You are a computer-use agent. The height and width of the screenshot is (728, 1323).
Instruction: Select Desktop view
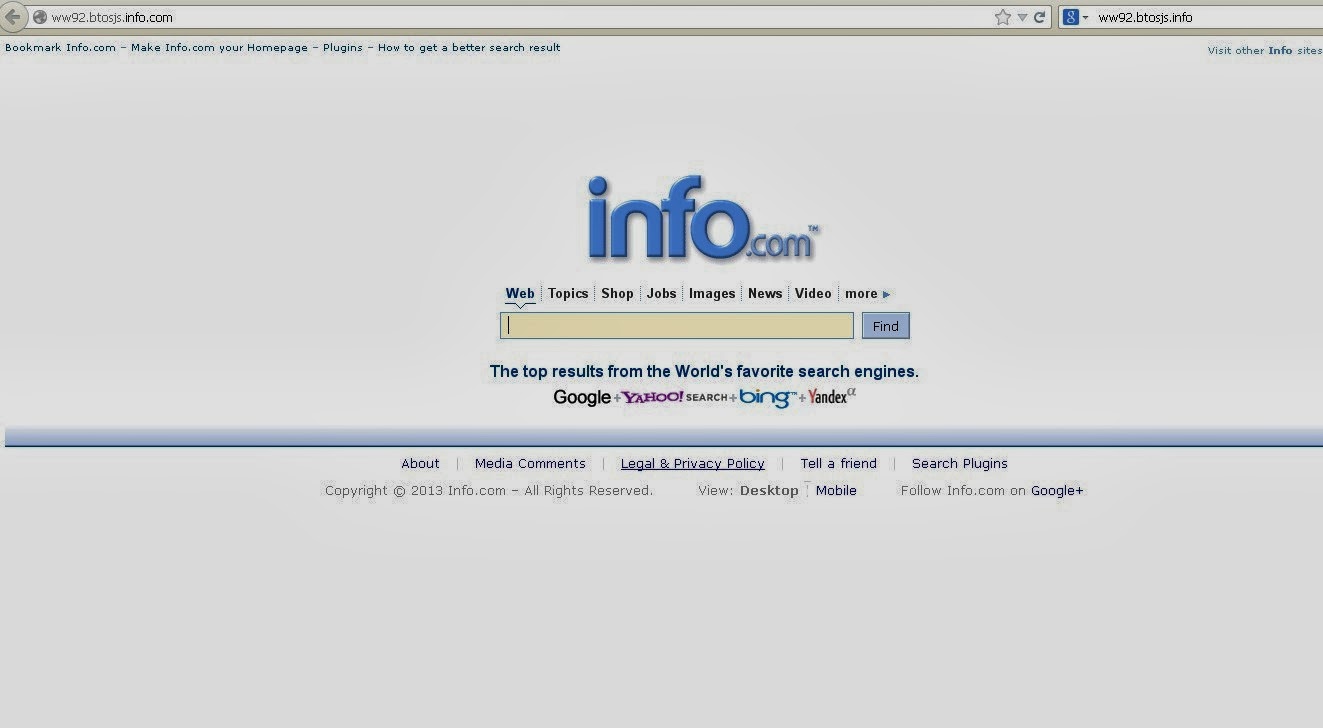[x=769, y=490]
